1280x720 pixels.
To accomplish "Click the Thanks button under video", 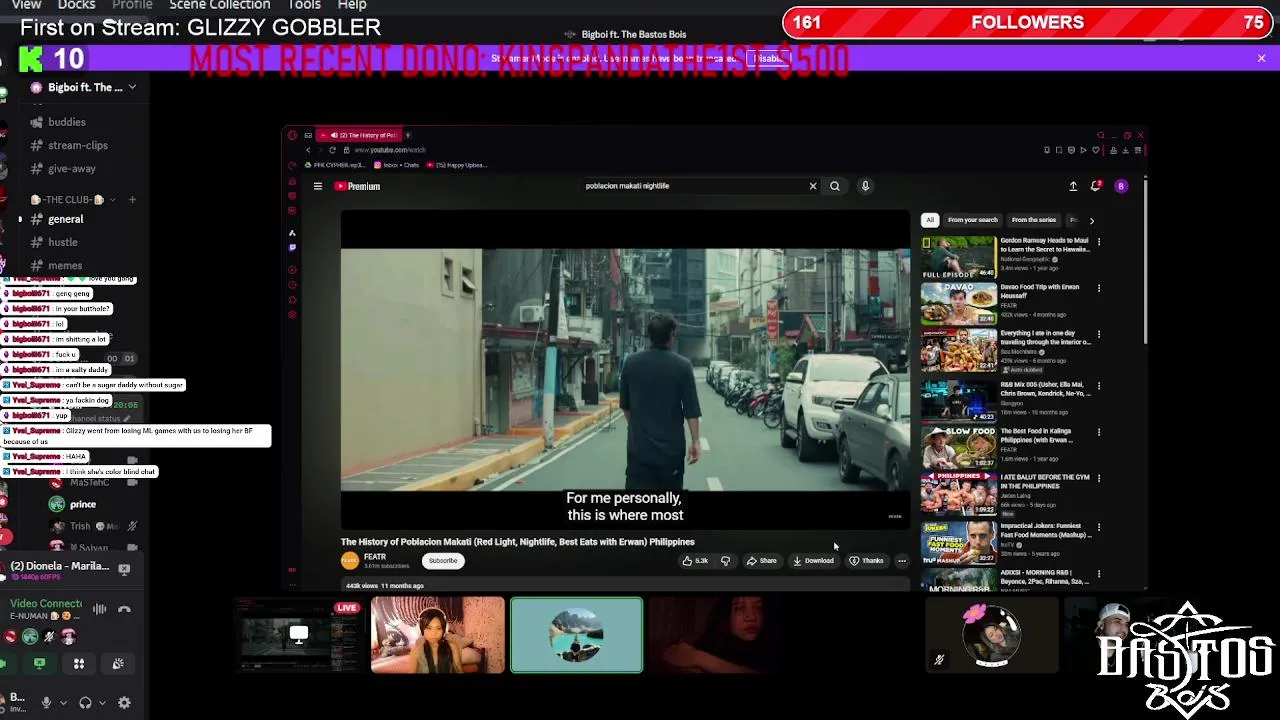I will 866,561.
